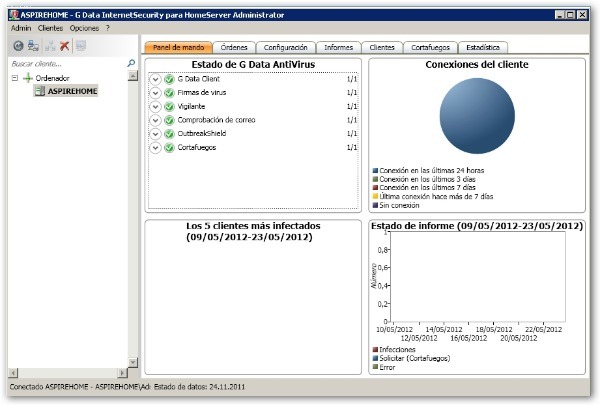Click the 'Sin conexión' legend swatch

point(375,205)
